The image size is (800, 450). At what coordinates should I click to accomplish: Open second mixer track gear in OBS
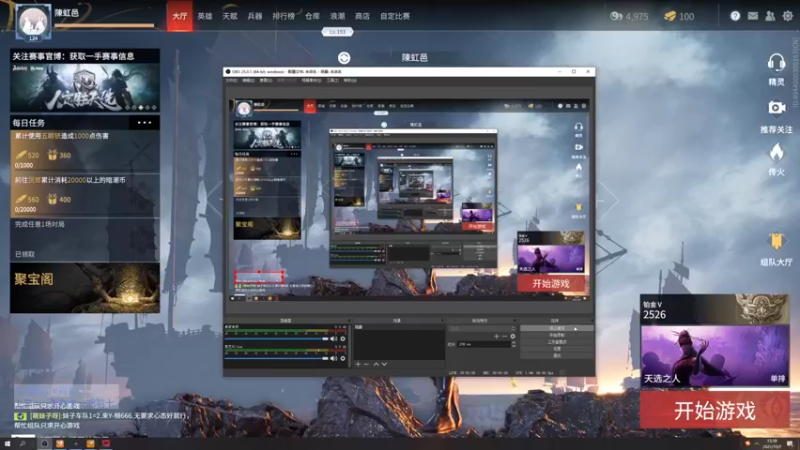343,358
